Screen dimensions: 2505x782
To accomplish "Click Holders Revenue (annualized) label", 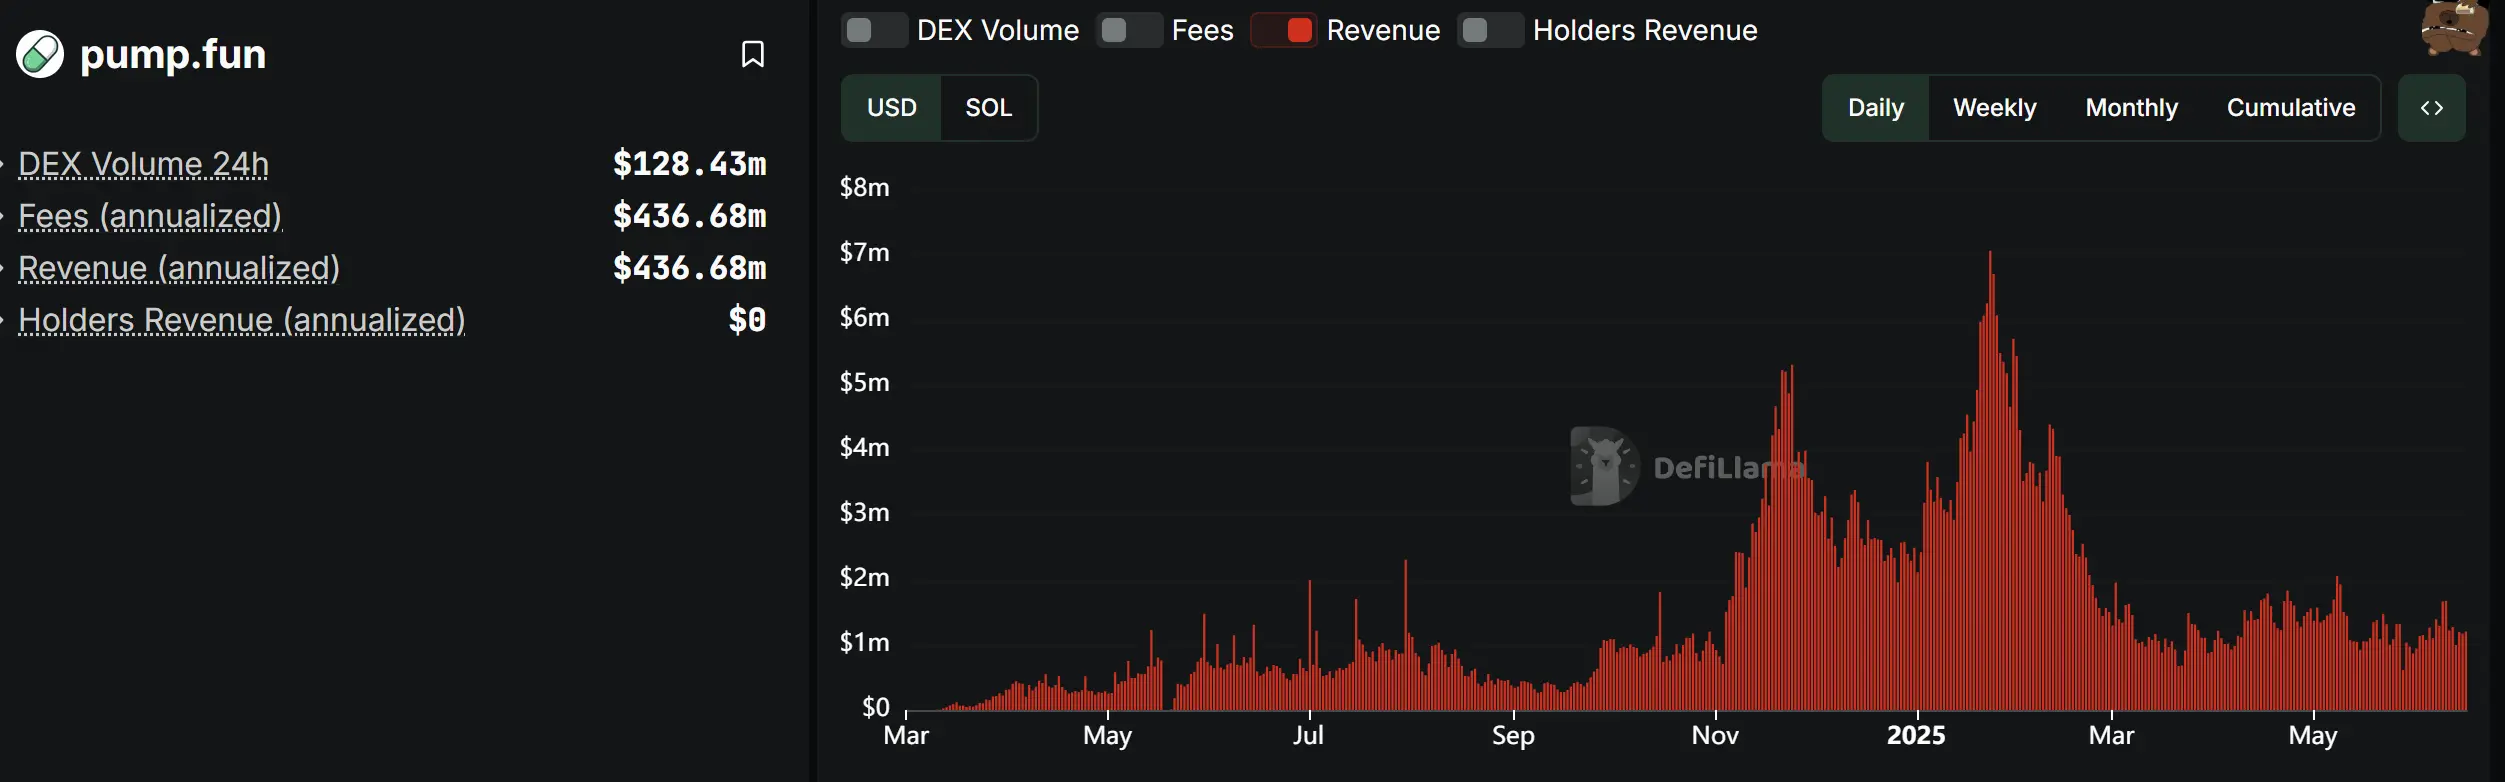I will pos(242,320).
